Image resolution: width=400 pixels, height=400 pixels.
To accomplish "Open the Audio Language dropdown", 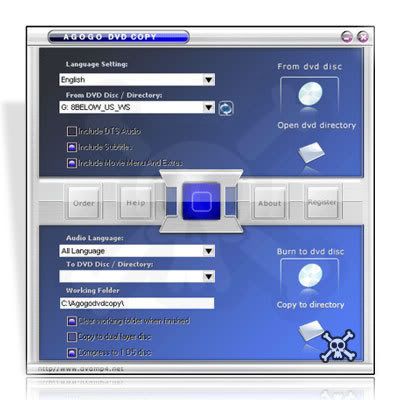I will 137,251.
